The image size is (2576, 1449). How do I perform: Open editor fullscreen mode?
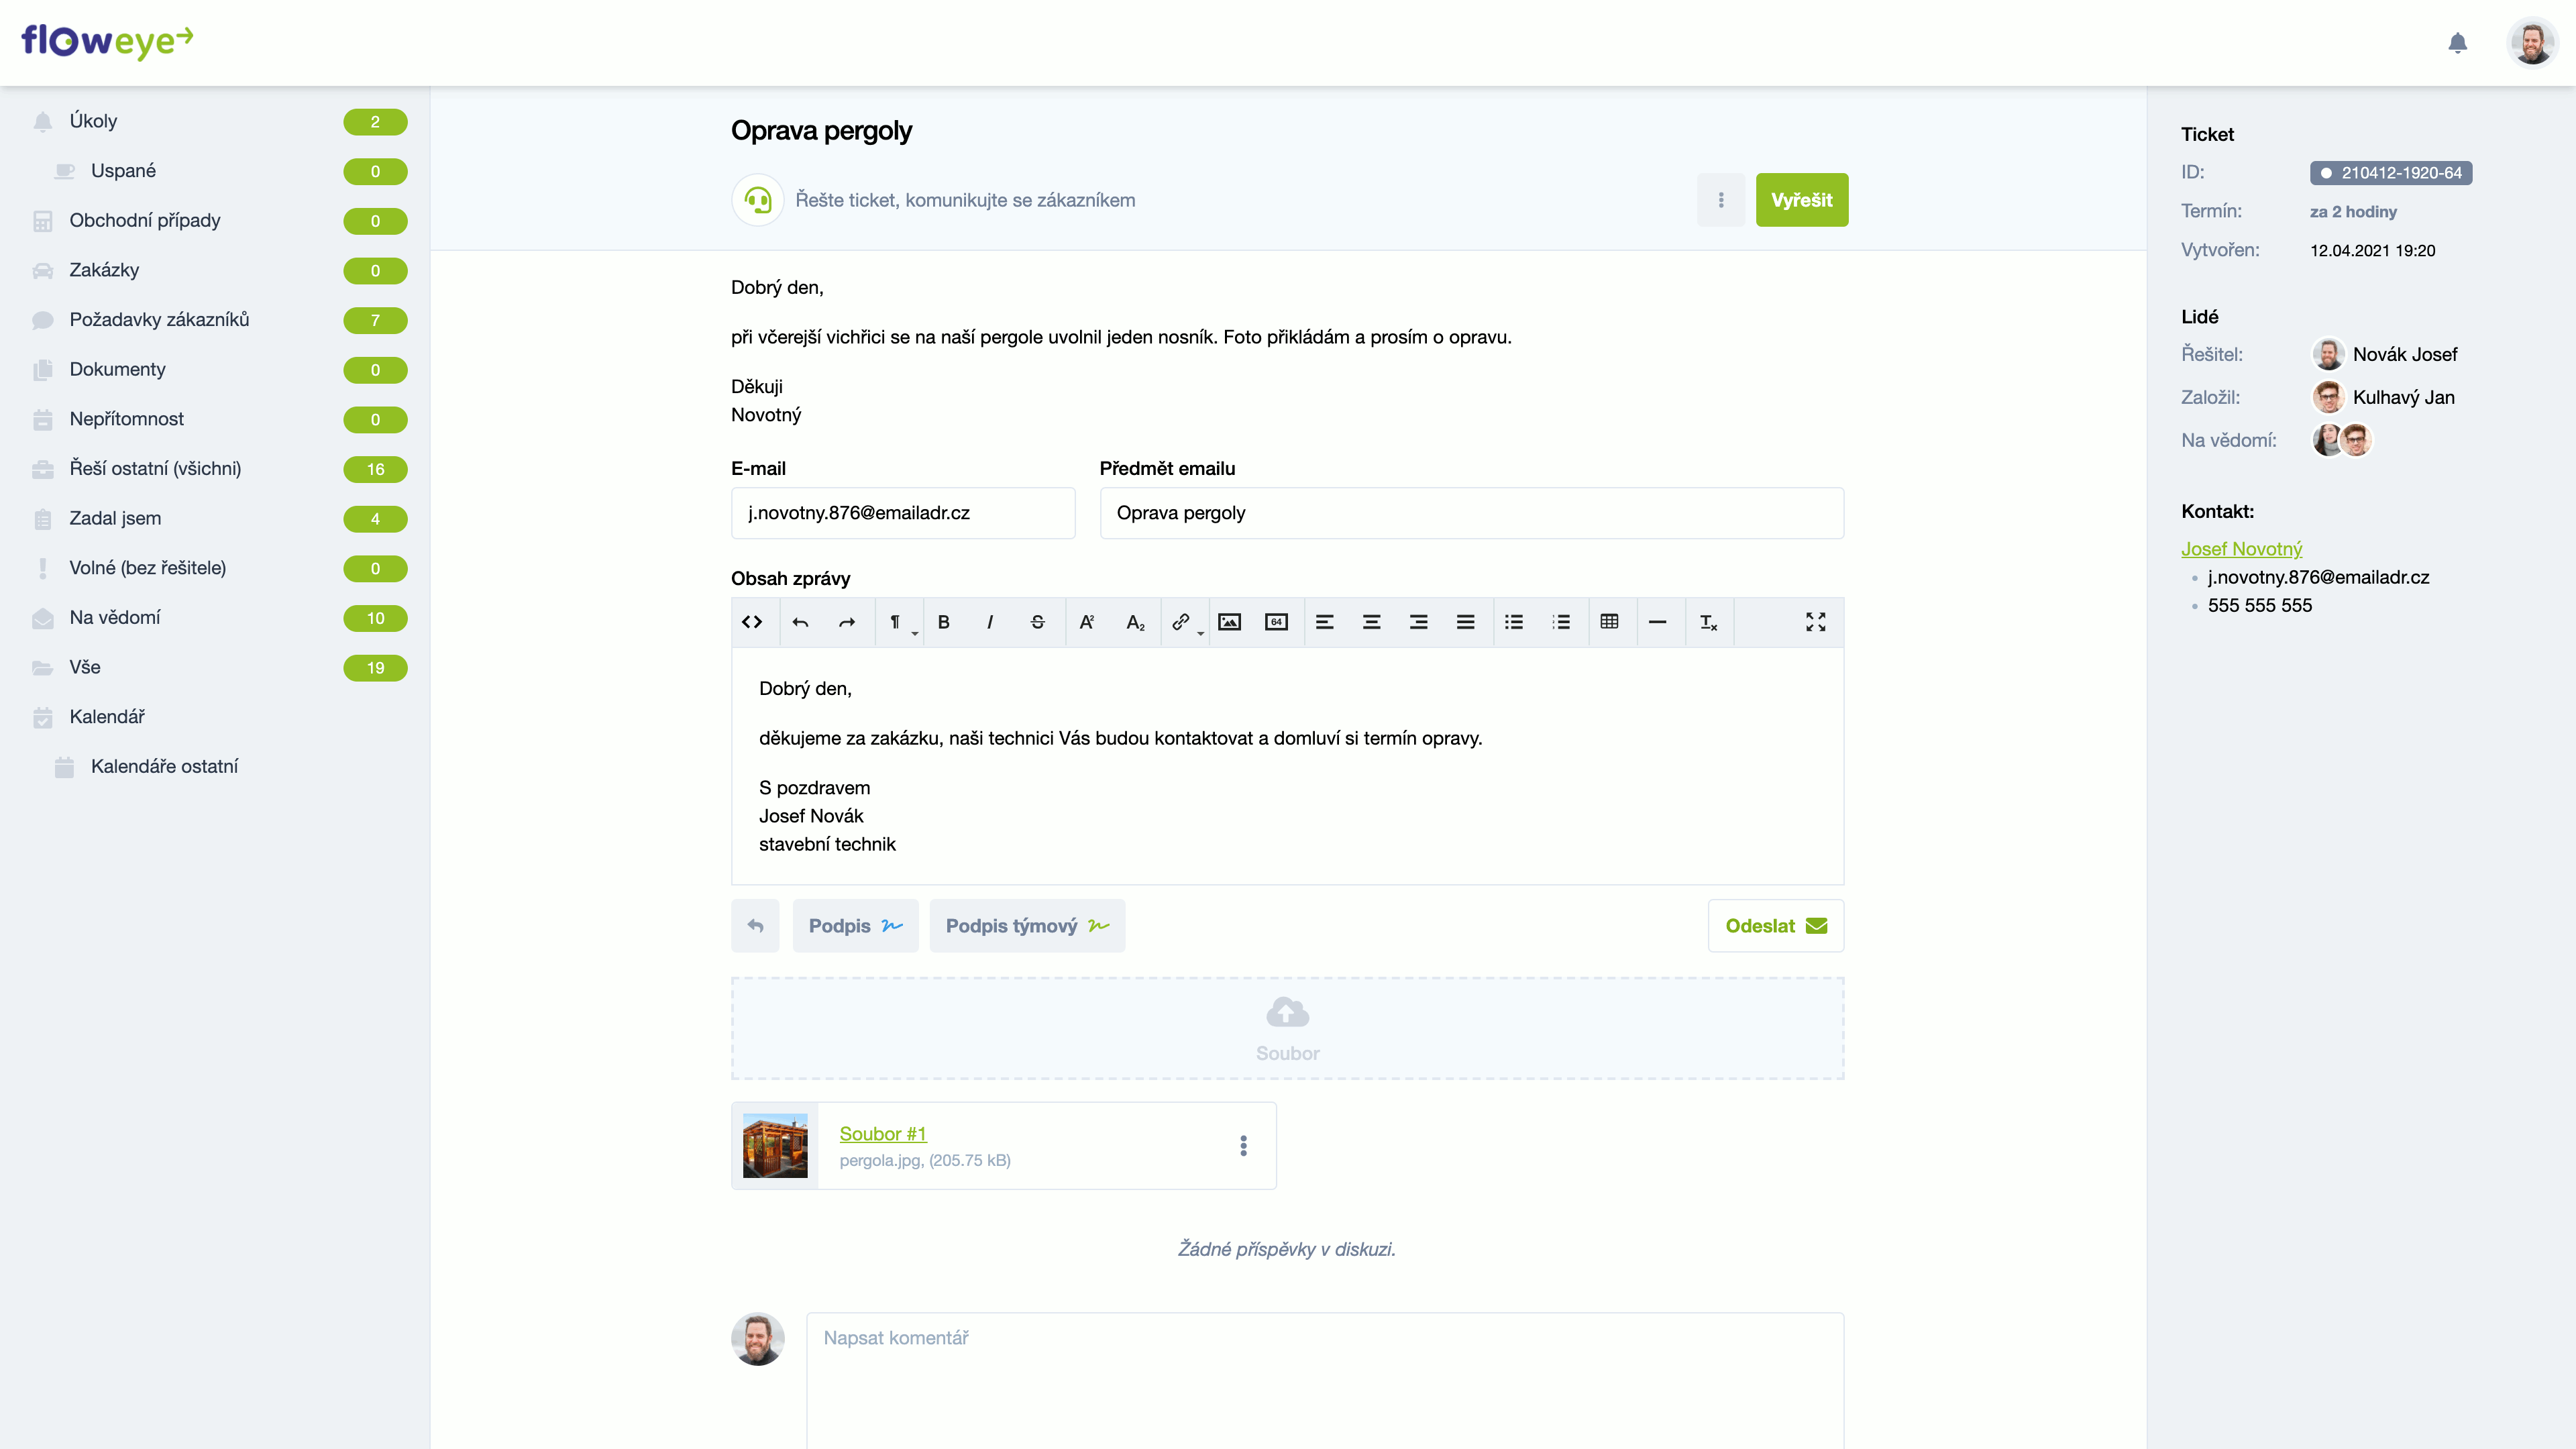1815,622
